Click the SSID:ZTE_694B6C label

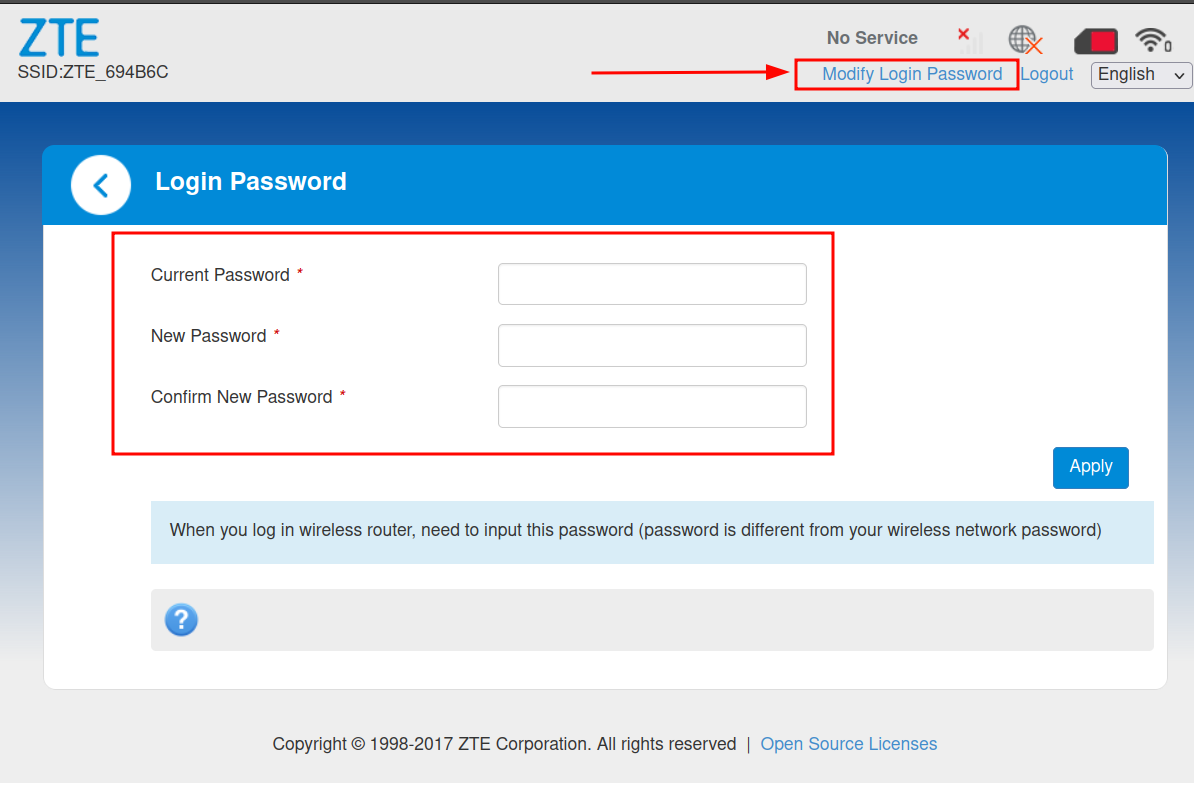click(92, 72)
